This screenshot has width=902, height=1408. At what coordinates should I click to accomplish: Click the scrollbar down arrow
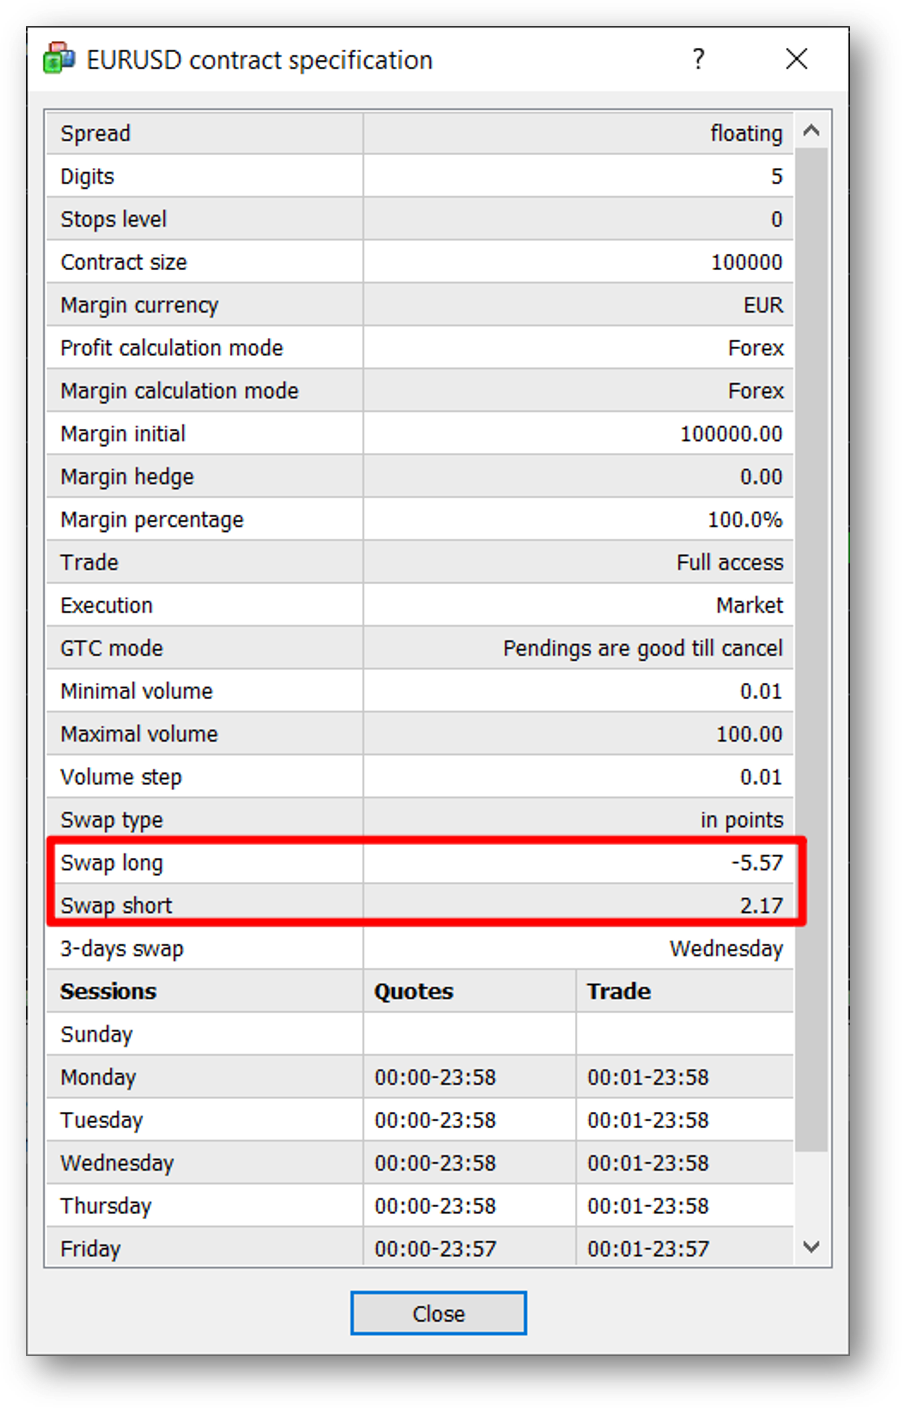point(812,1247)
